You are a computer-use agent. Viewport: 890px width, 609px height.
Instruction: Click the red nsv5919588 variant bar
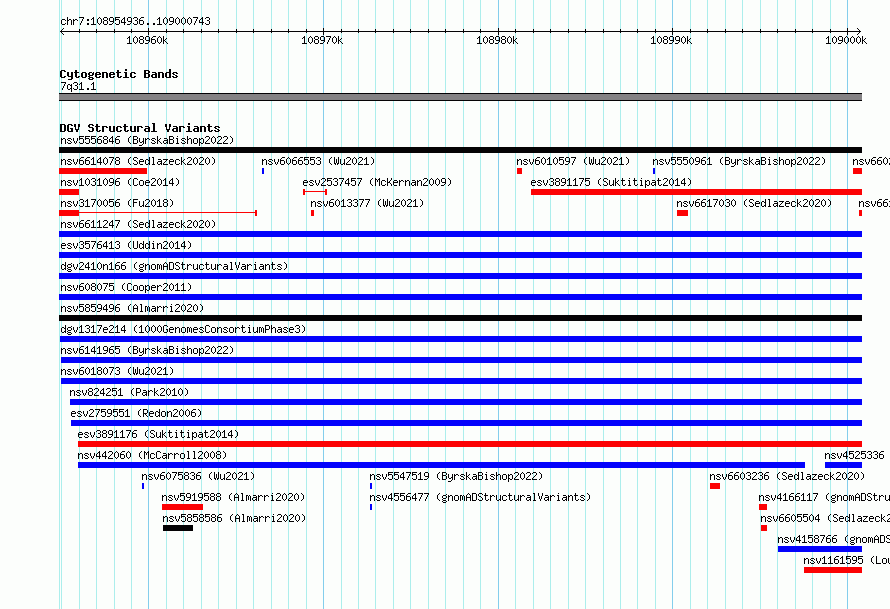coord(182,507)
